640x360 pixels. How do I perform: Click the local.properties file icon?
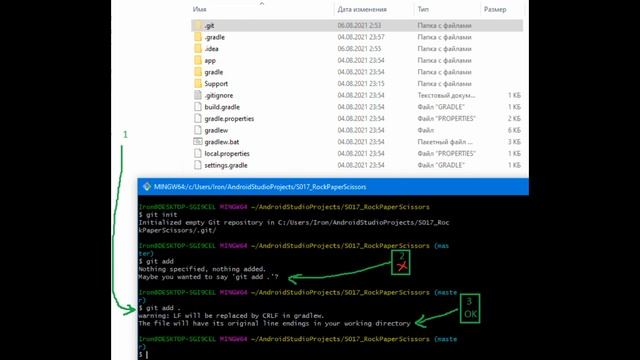coord(198,153)
